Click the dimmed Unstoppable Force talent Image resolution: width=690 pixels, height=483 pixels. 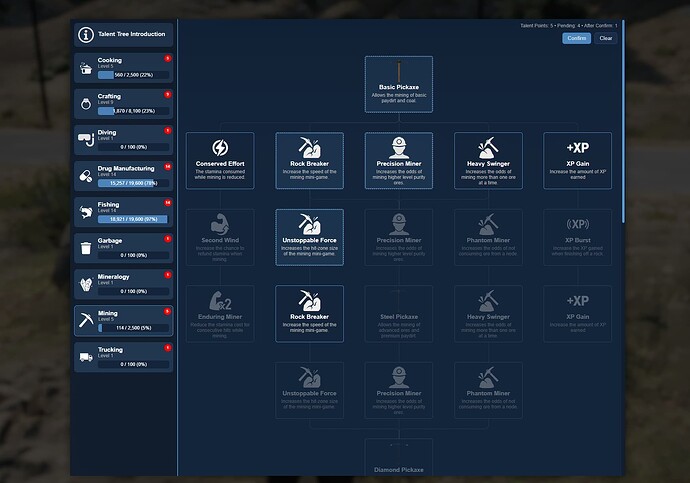(309, 390)
